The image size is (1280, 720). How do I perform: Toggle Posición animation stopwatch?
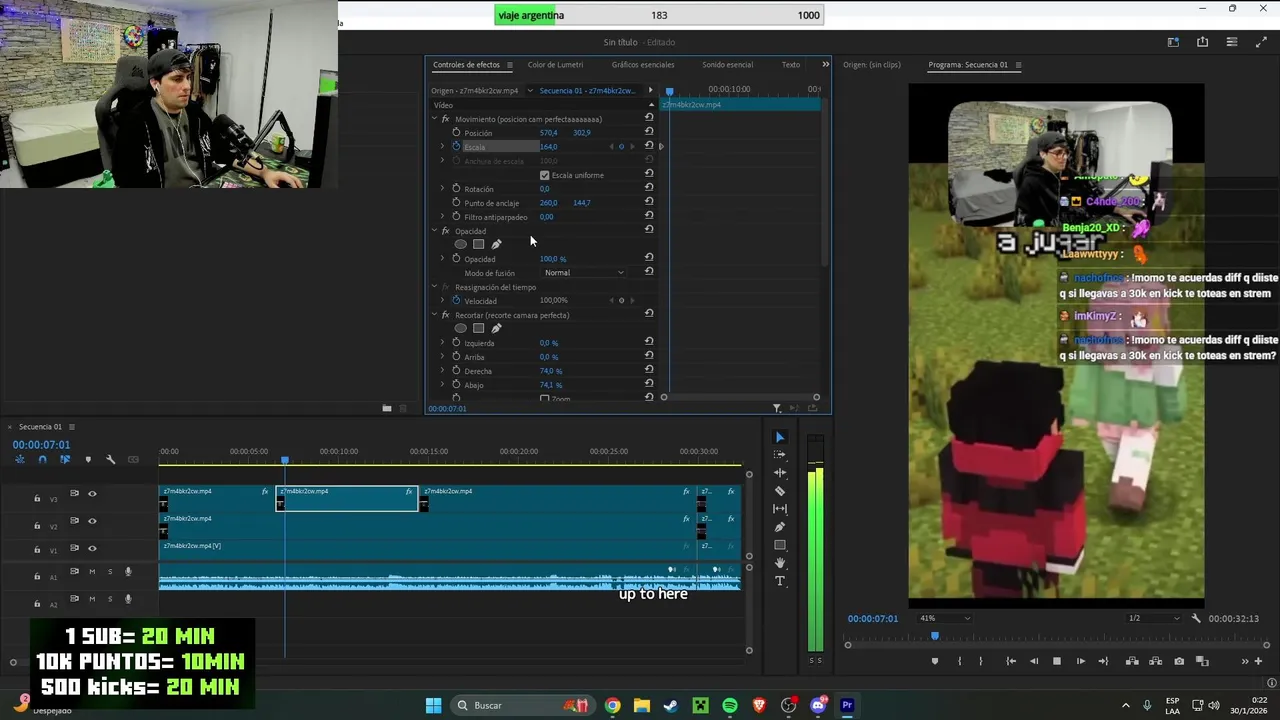click(x=456, y=132)
